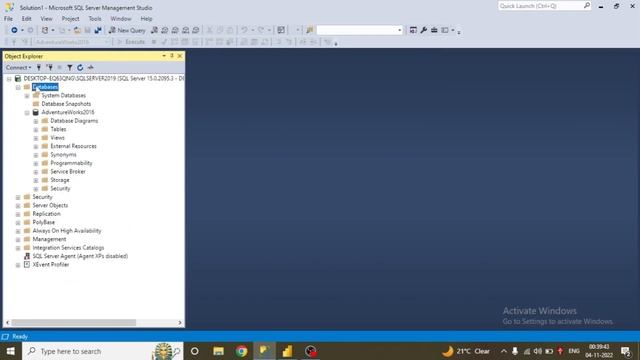Viewport: 640px width, 360px height.
Task: Expand the Management folder
Action: (18, 239)
